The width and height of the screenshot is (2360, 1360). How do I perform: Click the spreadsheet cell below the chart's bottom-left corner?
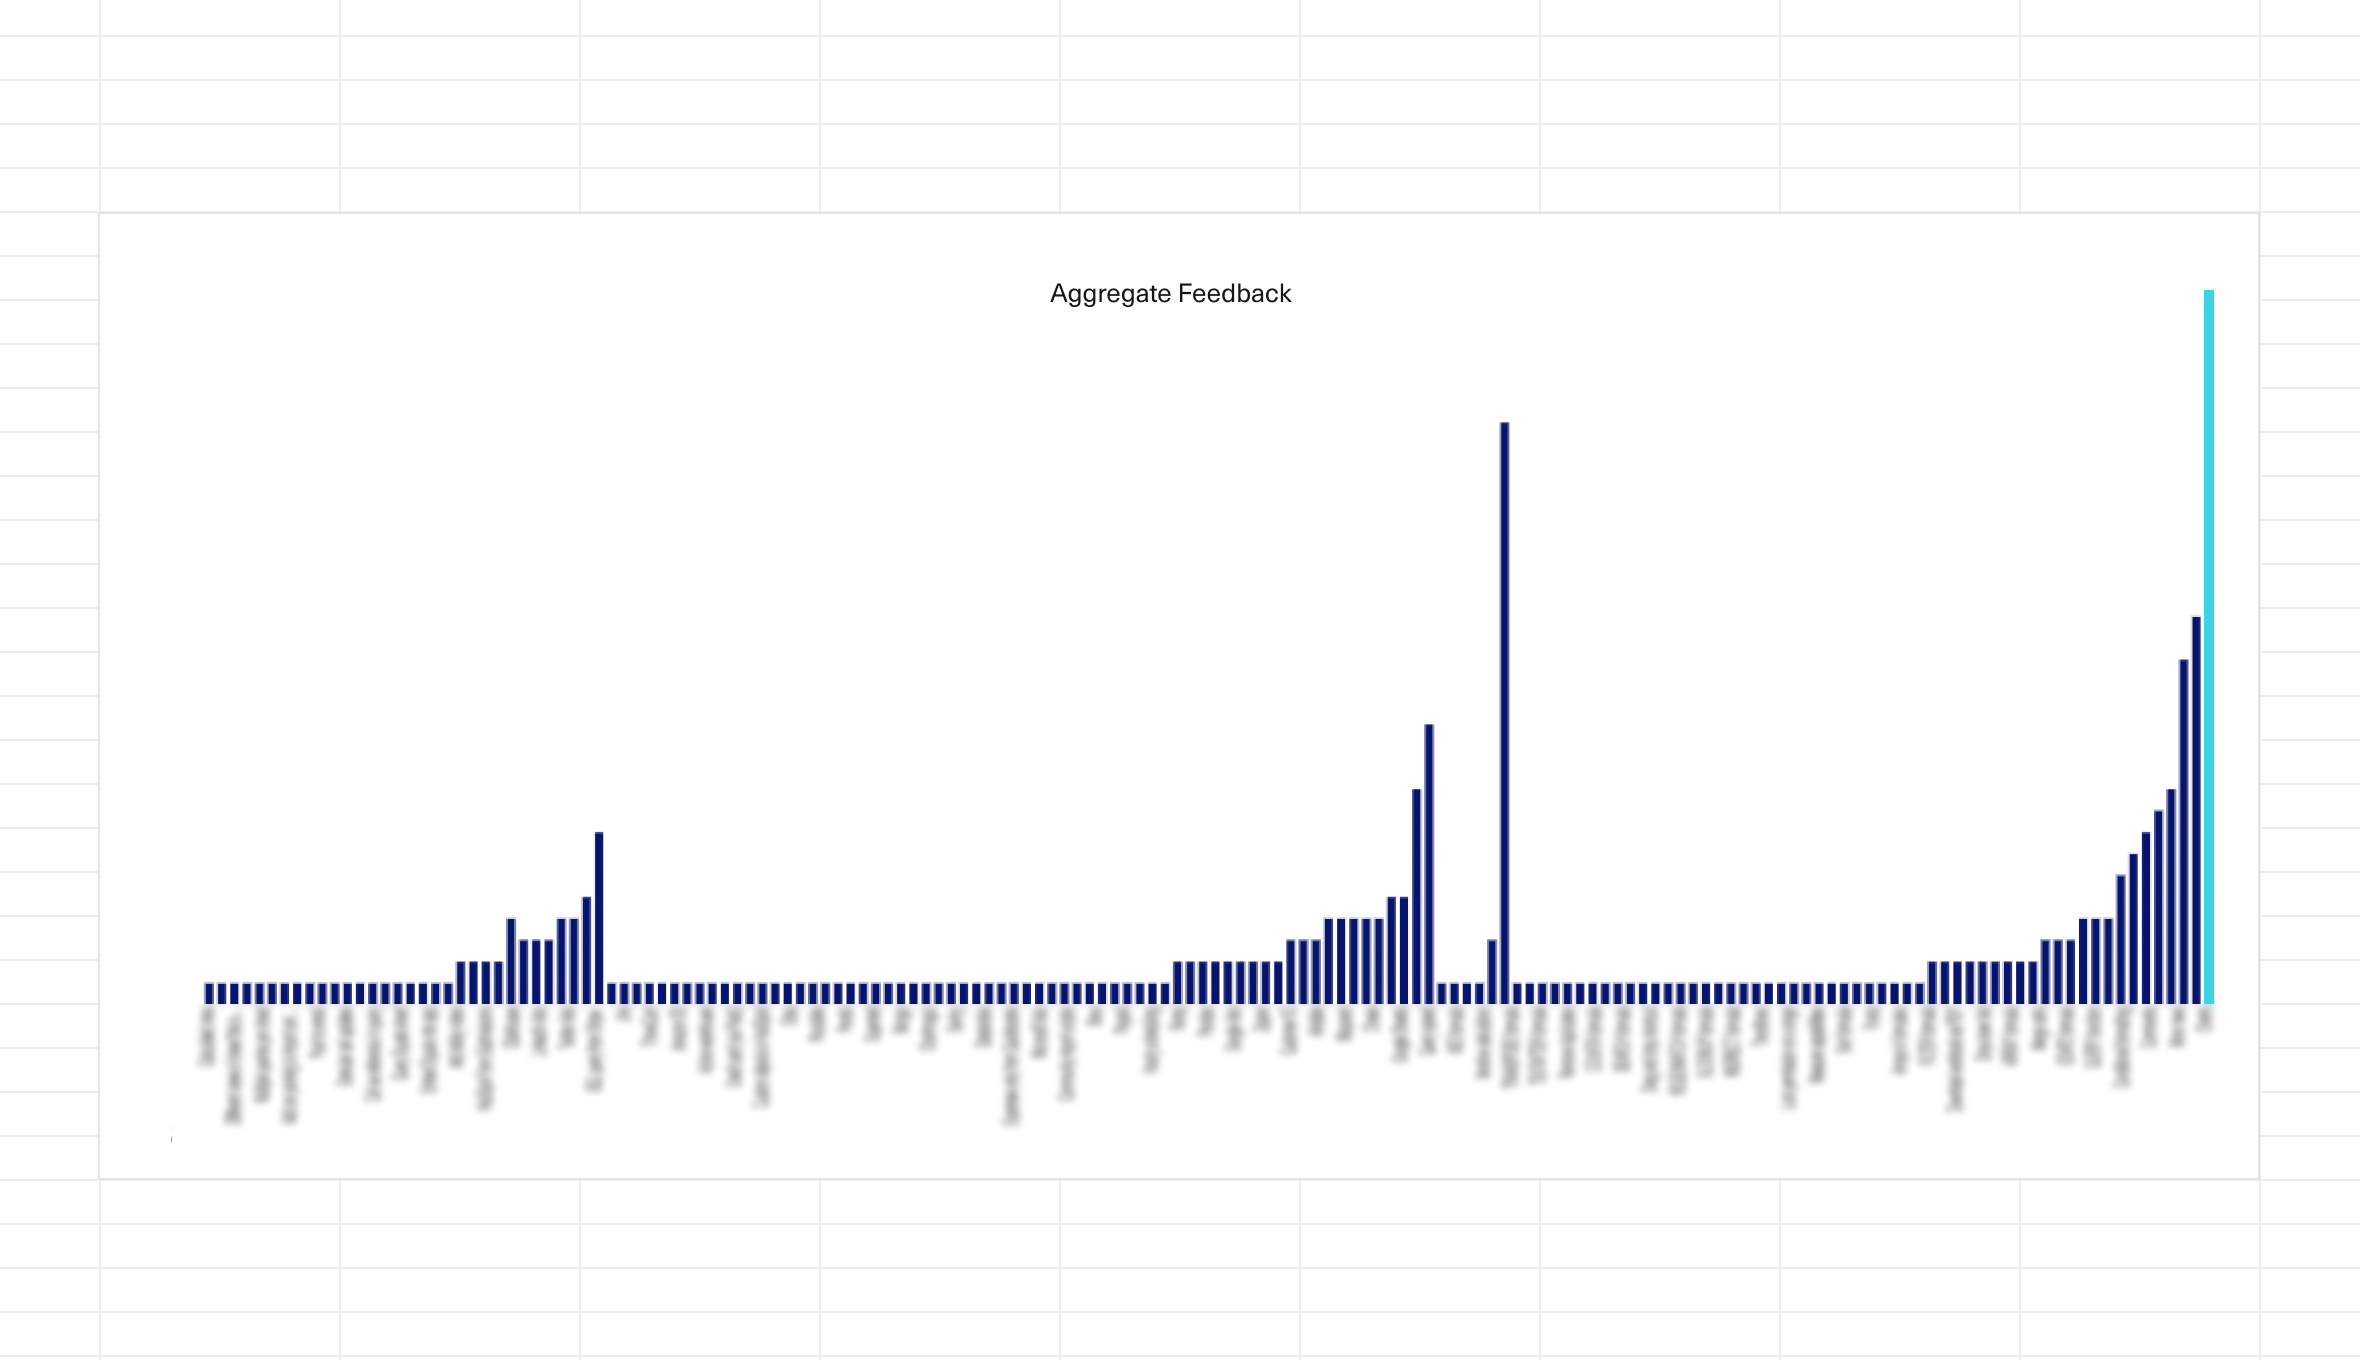coord(220,1202)
